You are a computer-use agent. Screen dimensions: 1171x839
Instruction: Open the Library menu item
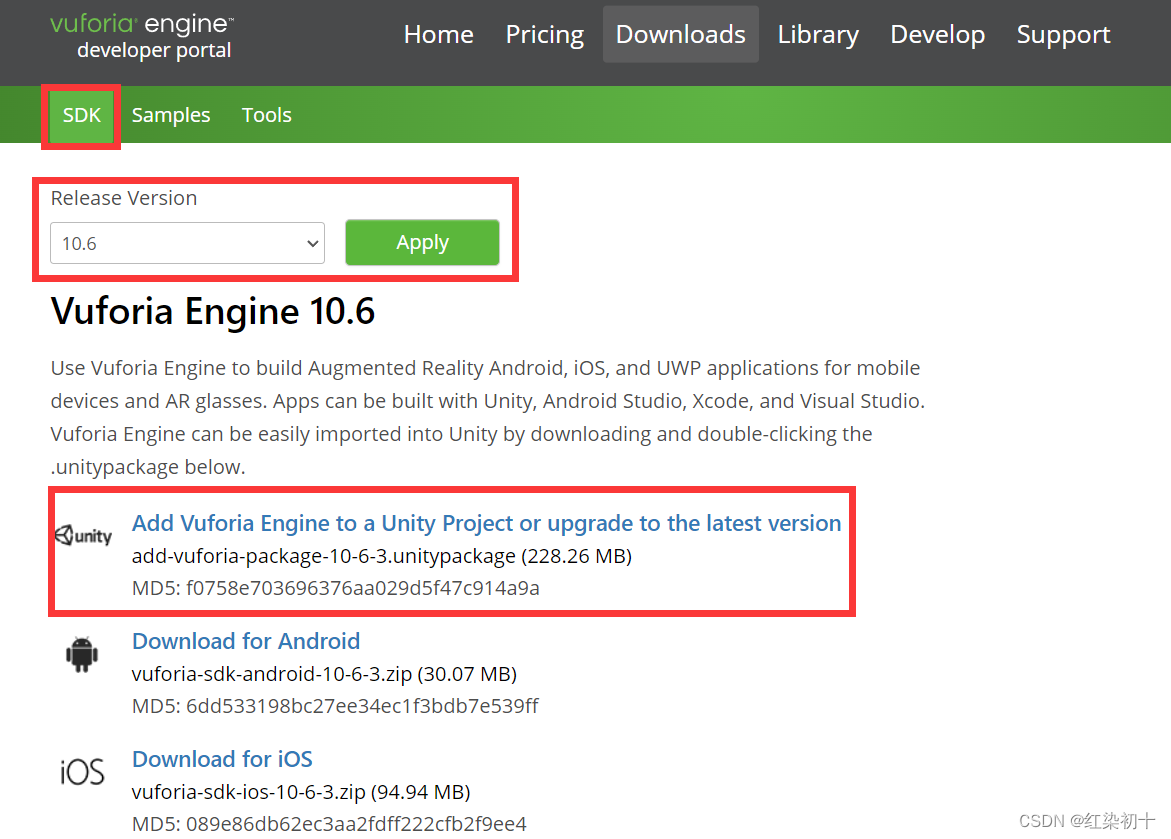pos(818,34)
